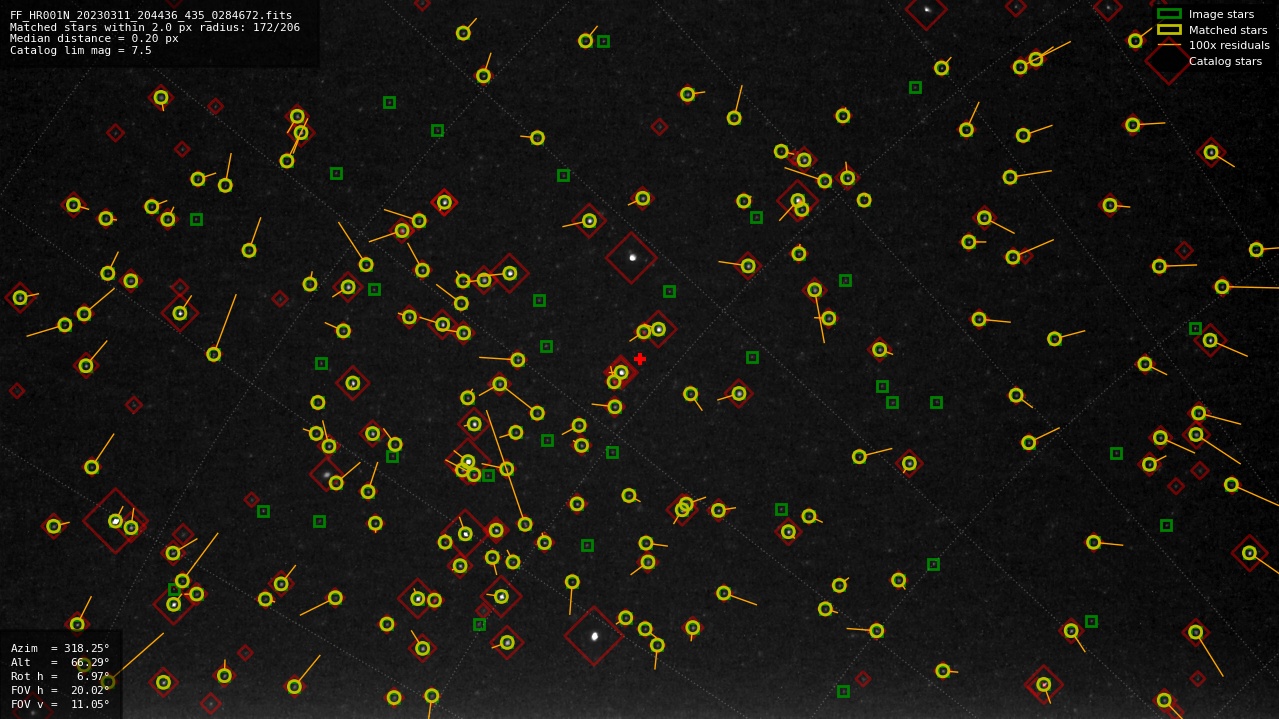The image size is (1279, 719).
Task: Select the 'Matched stars' legend label
Action: tap(1228, 30)
